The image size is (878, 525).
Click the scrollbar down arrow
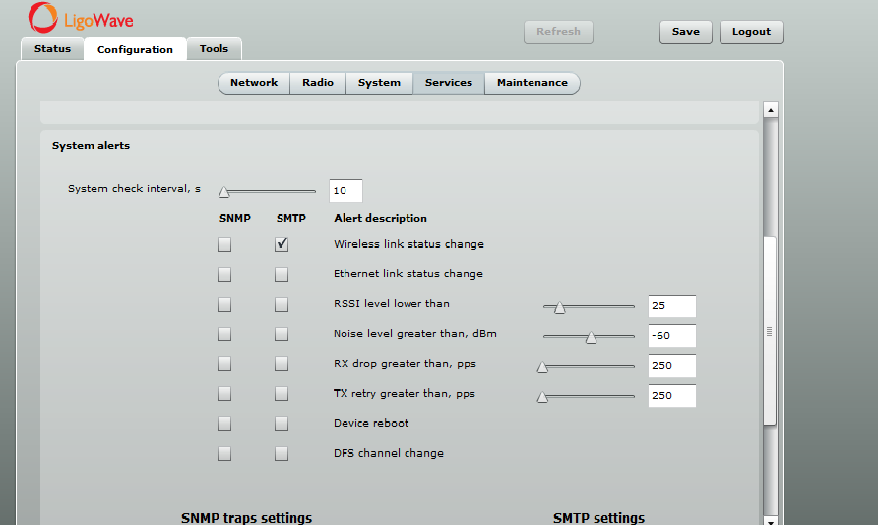[771, 522]
